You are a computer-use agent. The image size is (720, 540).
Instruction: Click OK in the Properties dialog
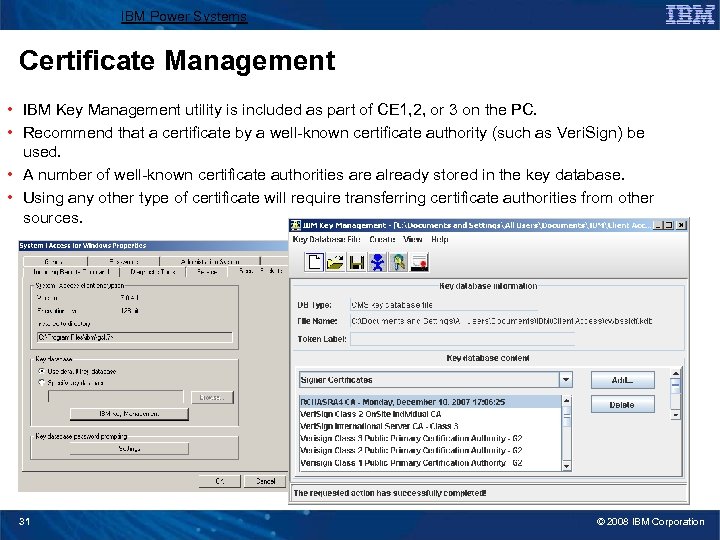point(219,481)
